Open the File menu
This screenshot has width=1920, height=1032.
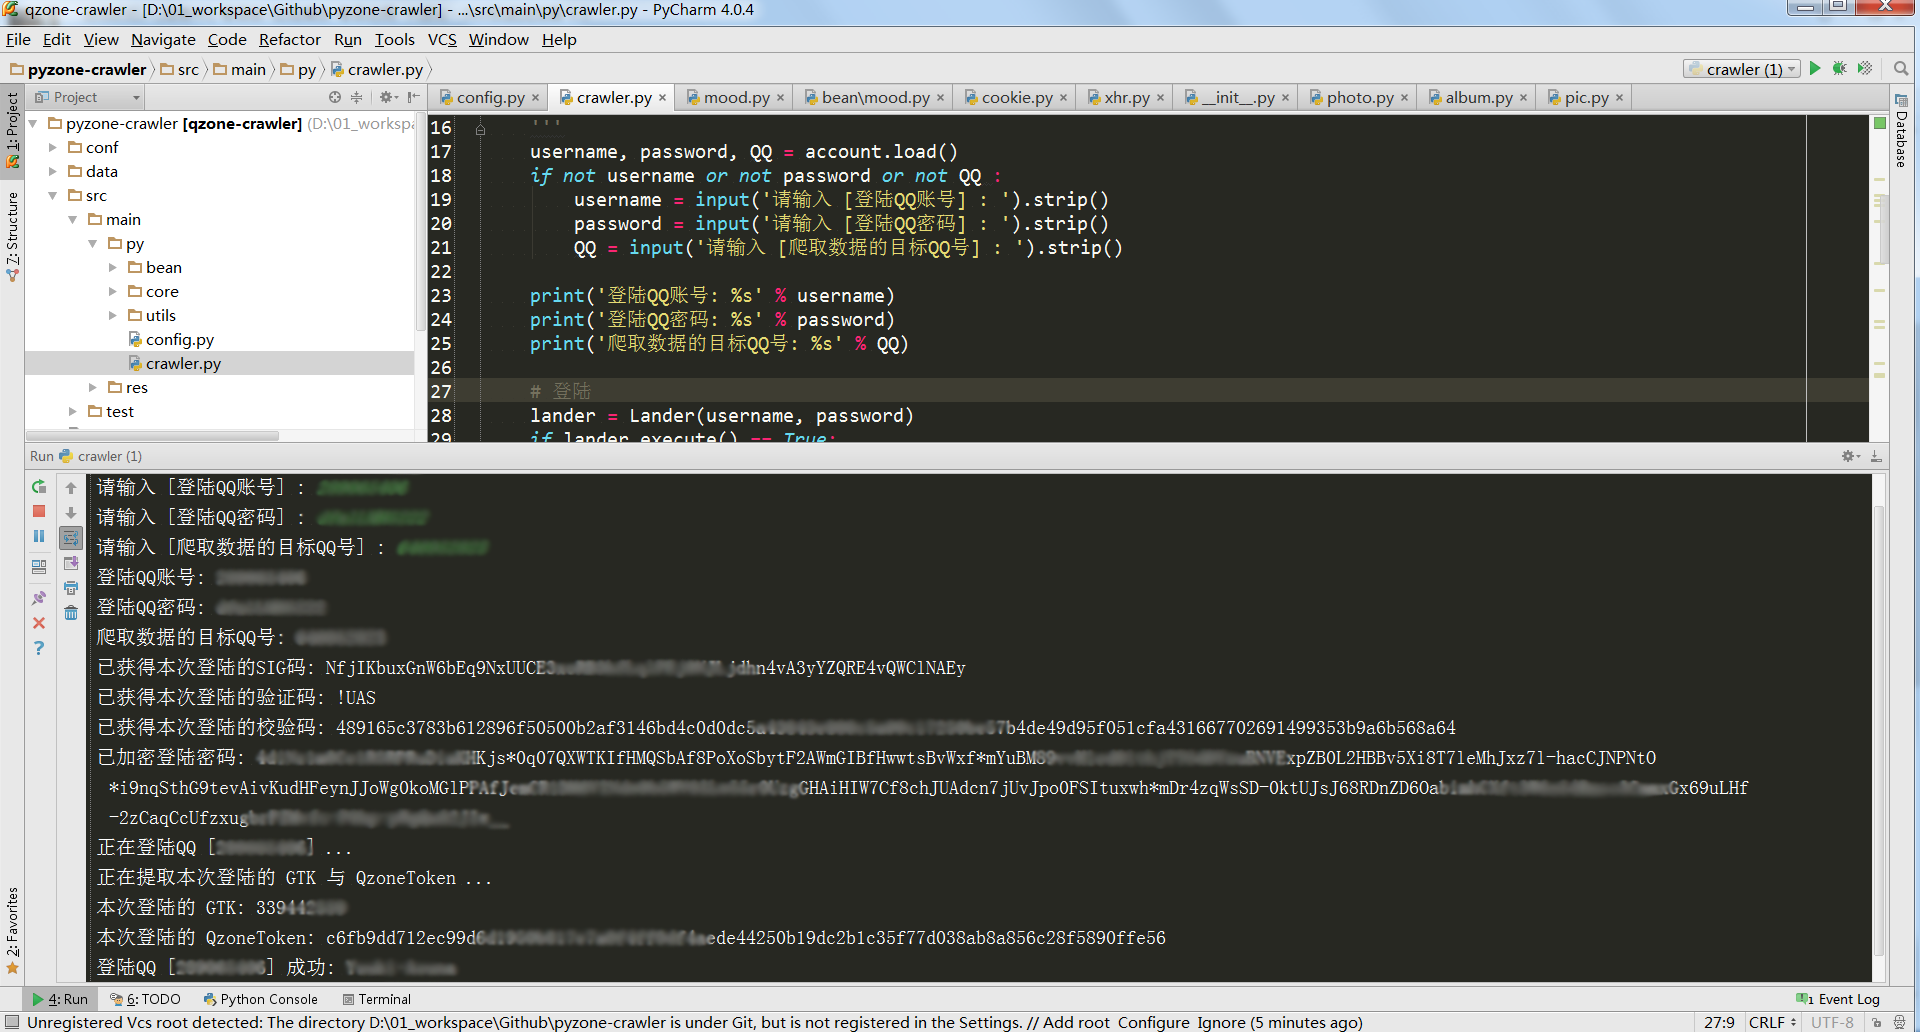pyautogui.click(x=18, y=40)
